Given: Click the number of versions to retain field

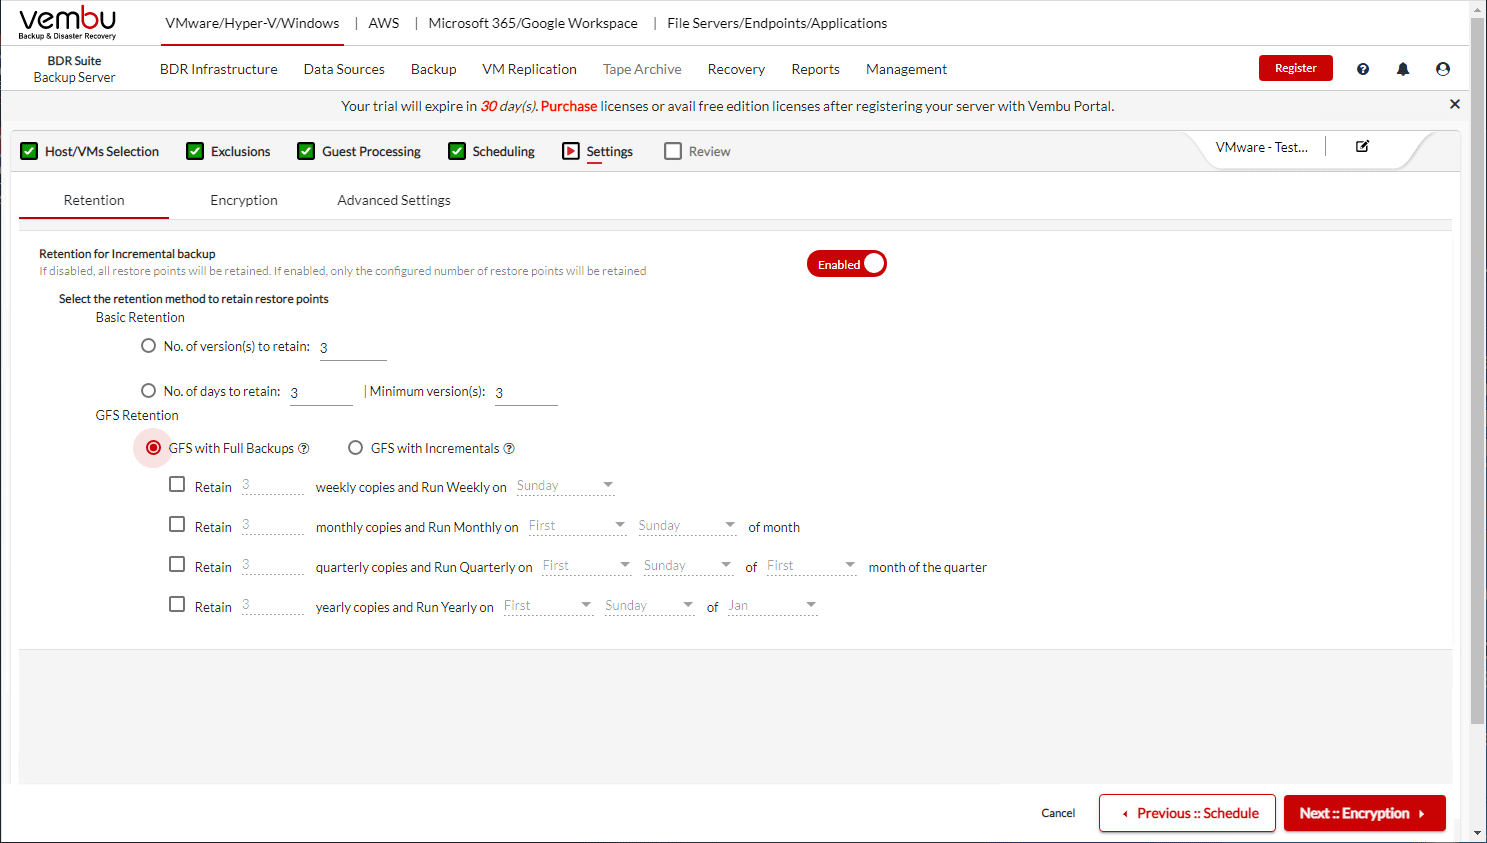Looking at the screenshot, I should (x=353, y=348).
